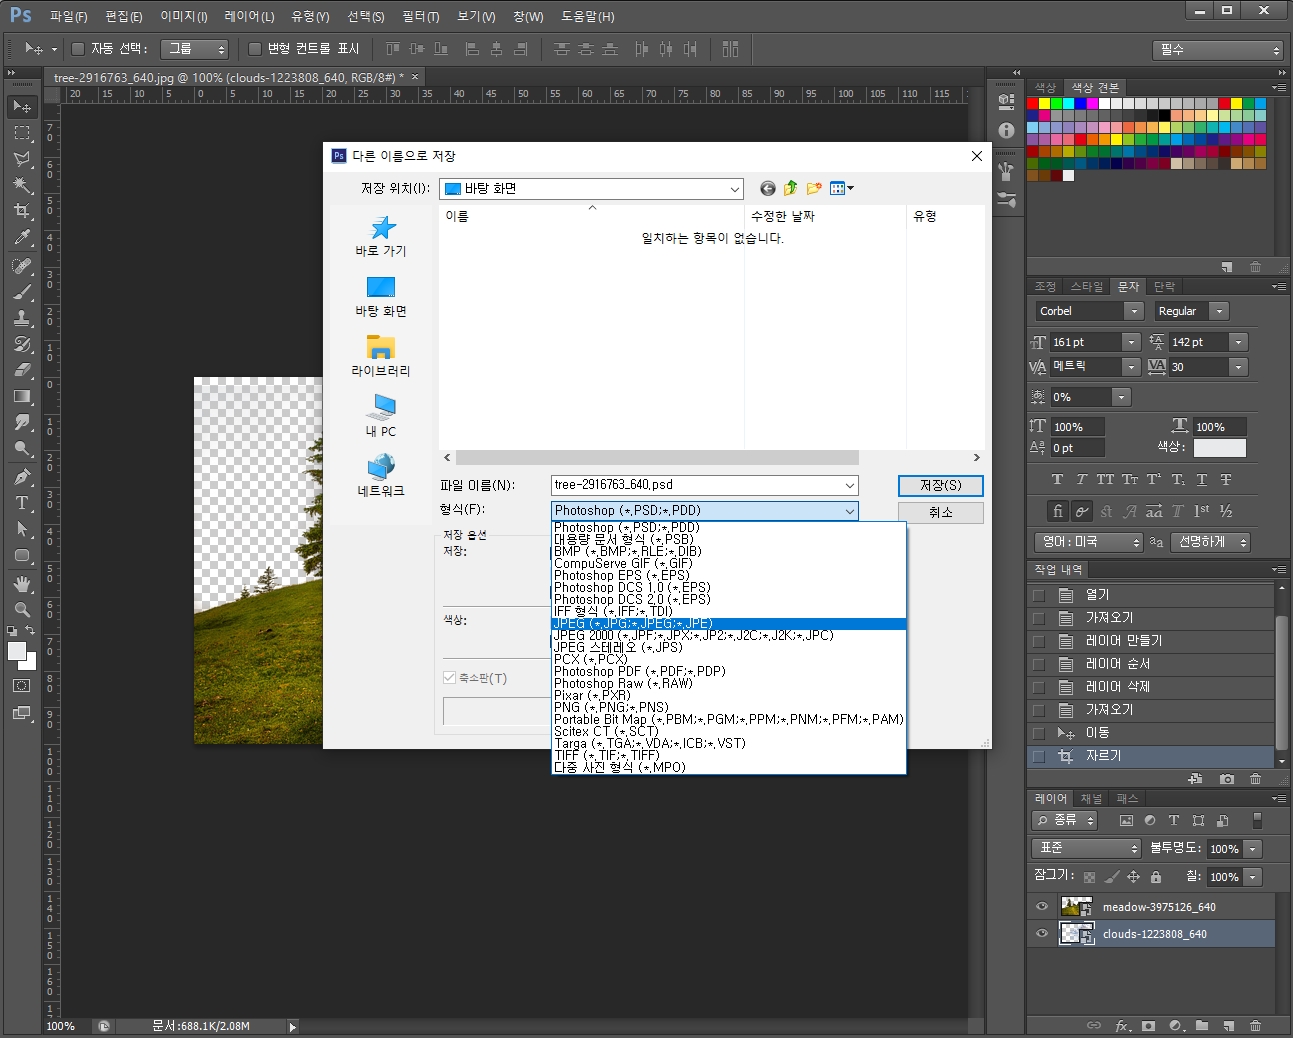The image size is (1293, 1038).
Task: Select the Pen tool
Action: [22, 477]
